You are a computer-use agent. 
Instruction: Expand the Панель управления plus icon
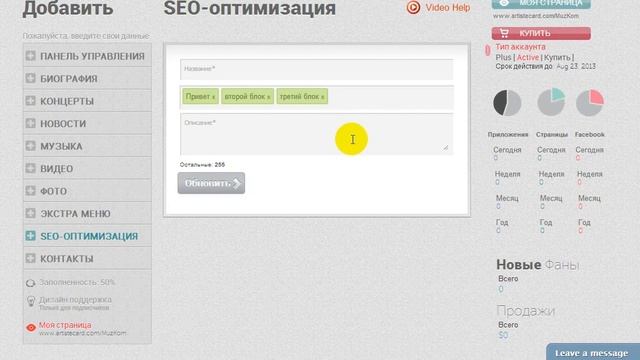coord(31,56)
